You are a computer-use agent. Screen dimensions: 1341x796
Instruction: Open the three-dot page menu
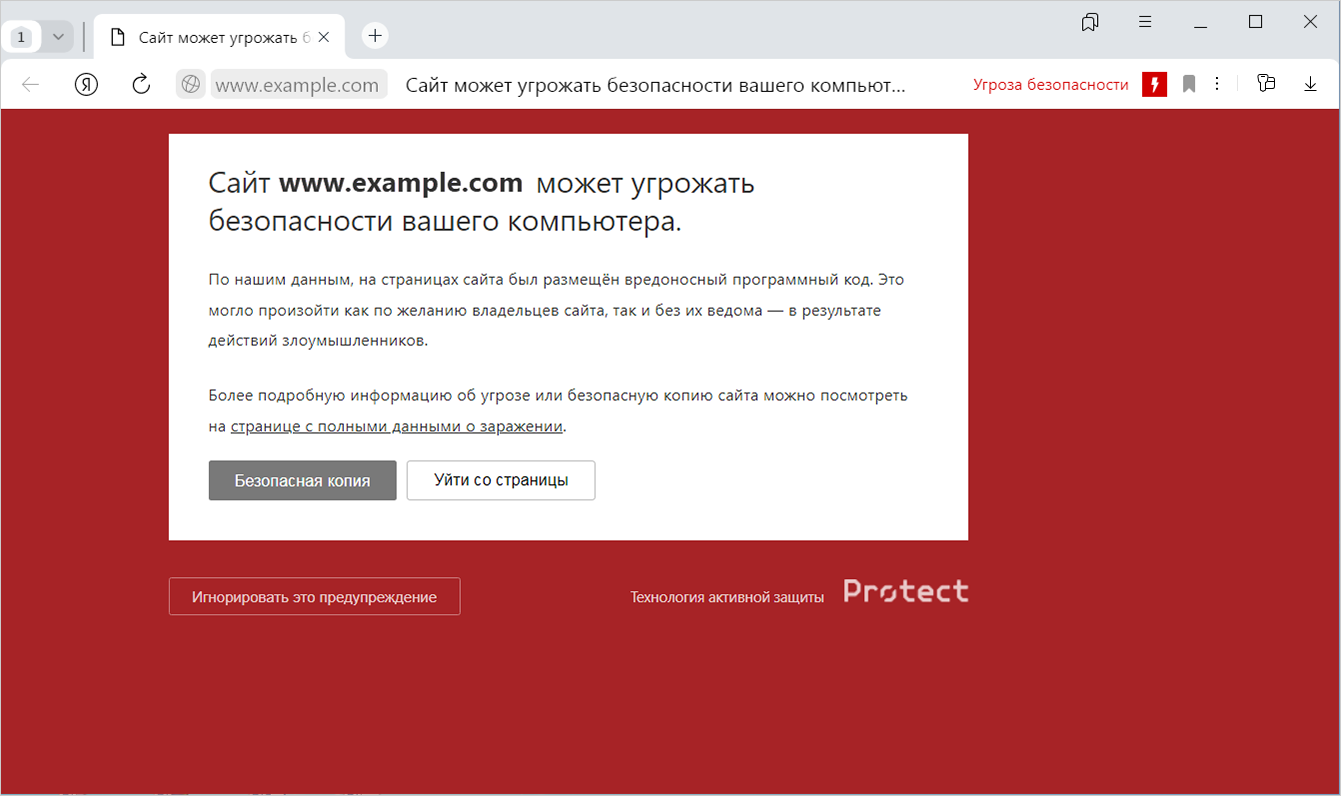tap(1216, 85)
